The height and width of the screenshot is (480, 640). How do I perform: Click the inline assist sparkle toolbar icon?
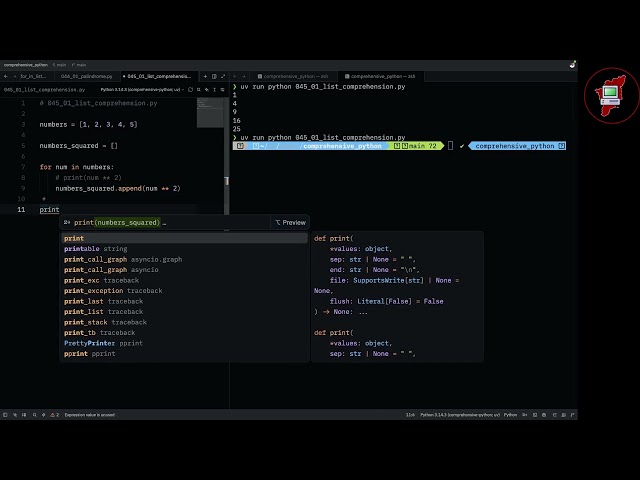click(207, 89)
